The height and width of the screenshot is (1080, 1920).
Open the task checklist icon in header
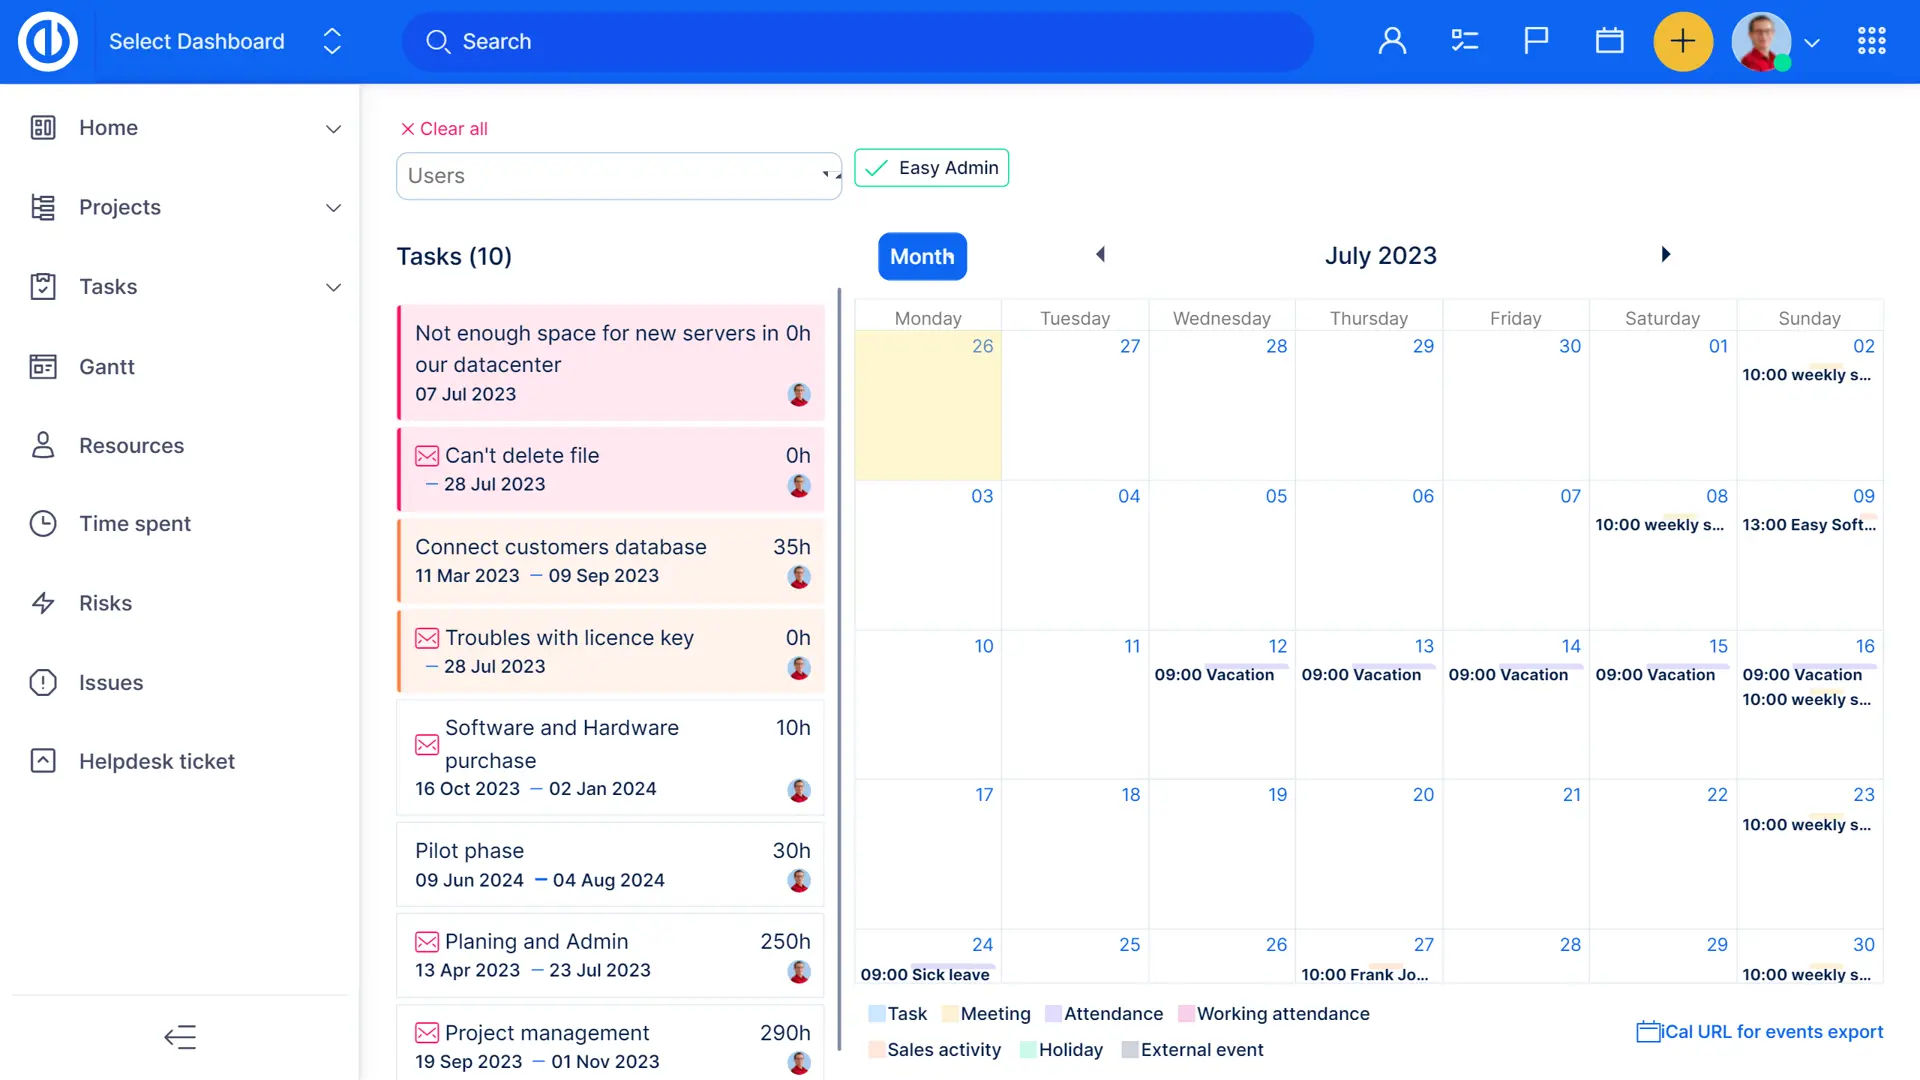pos(1464,41)
